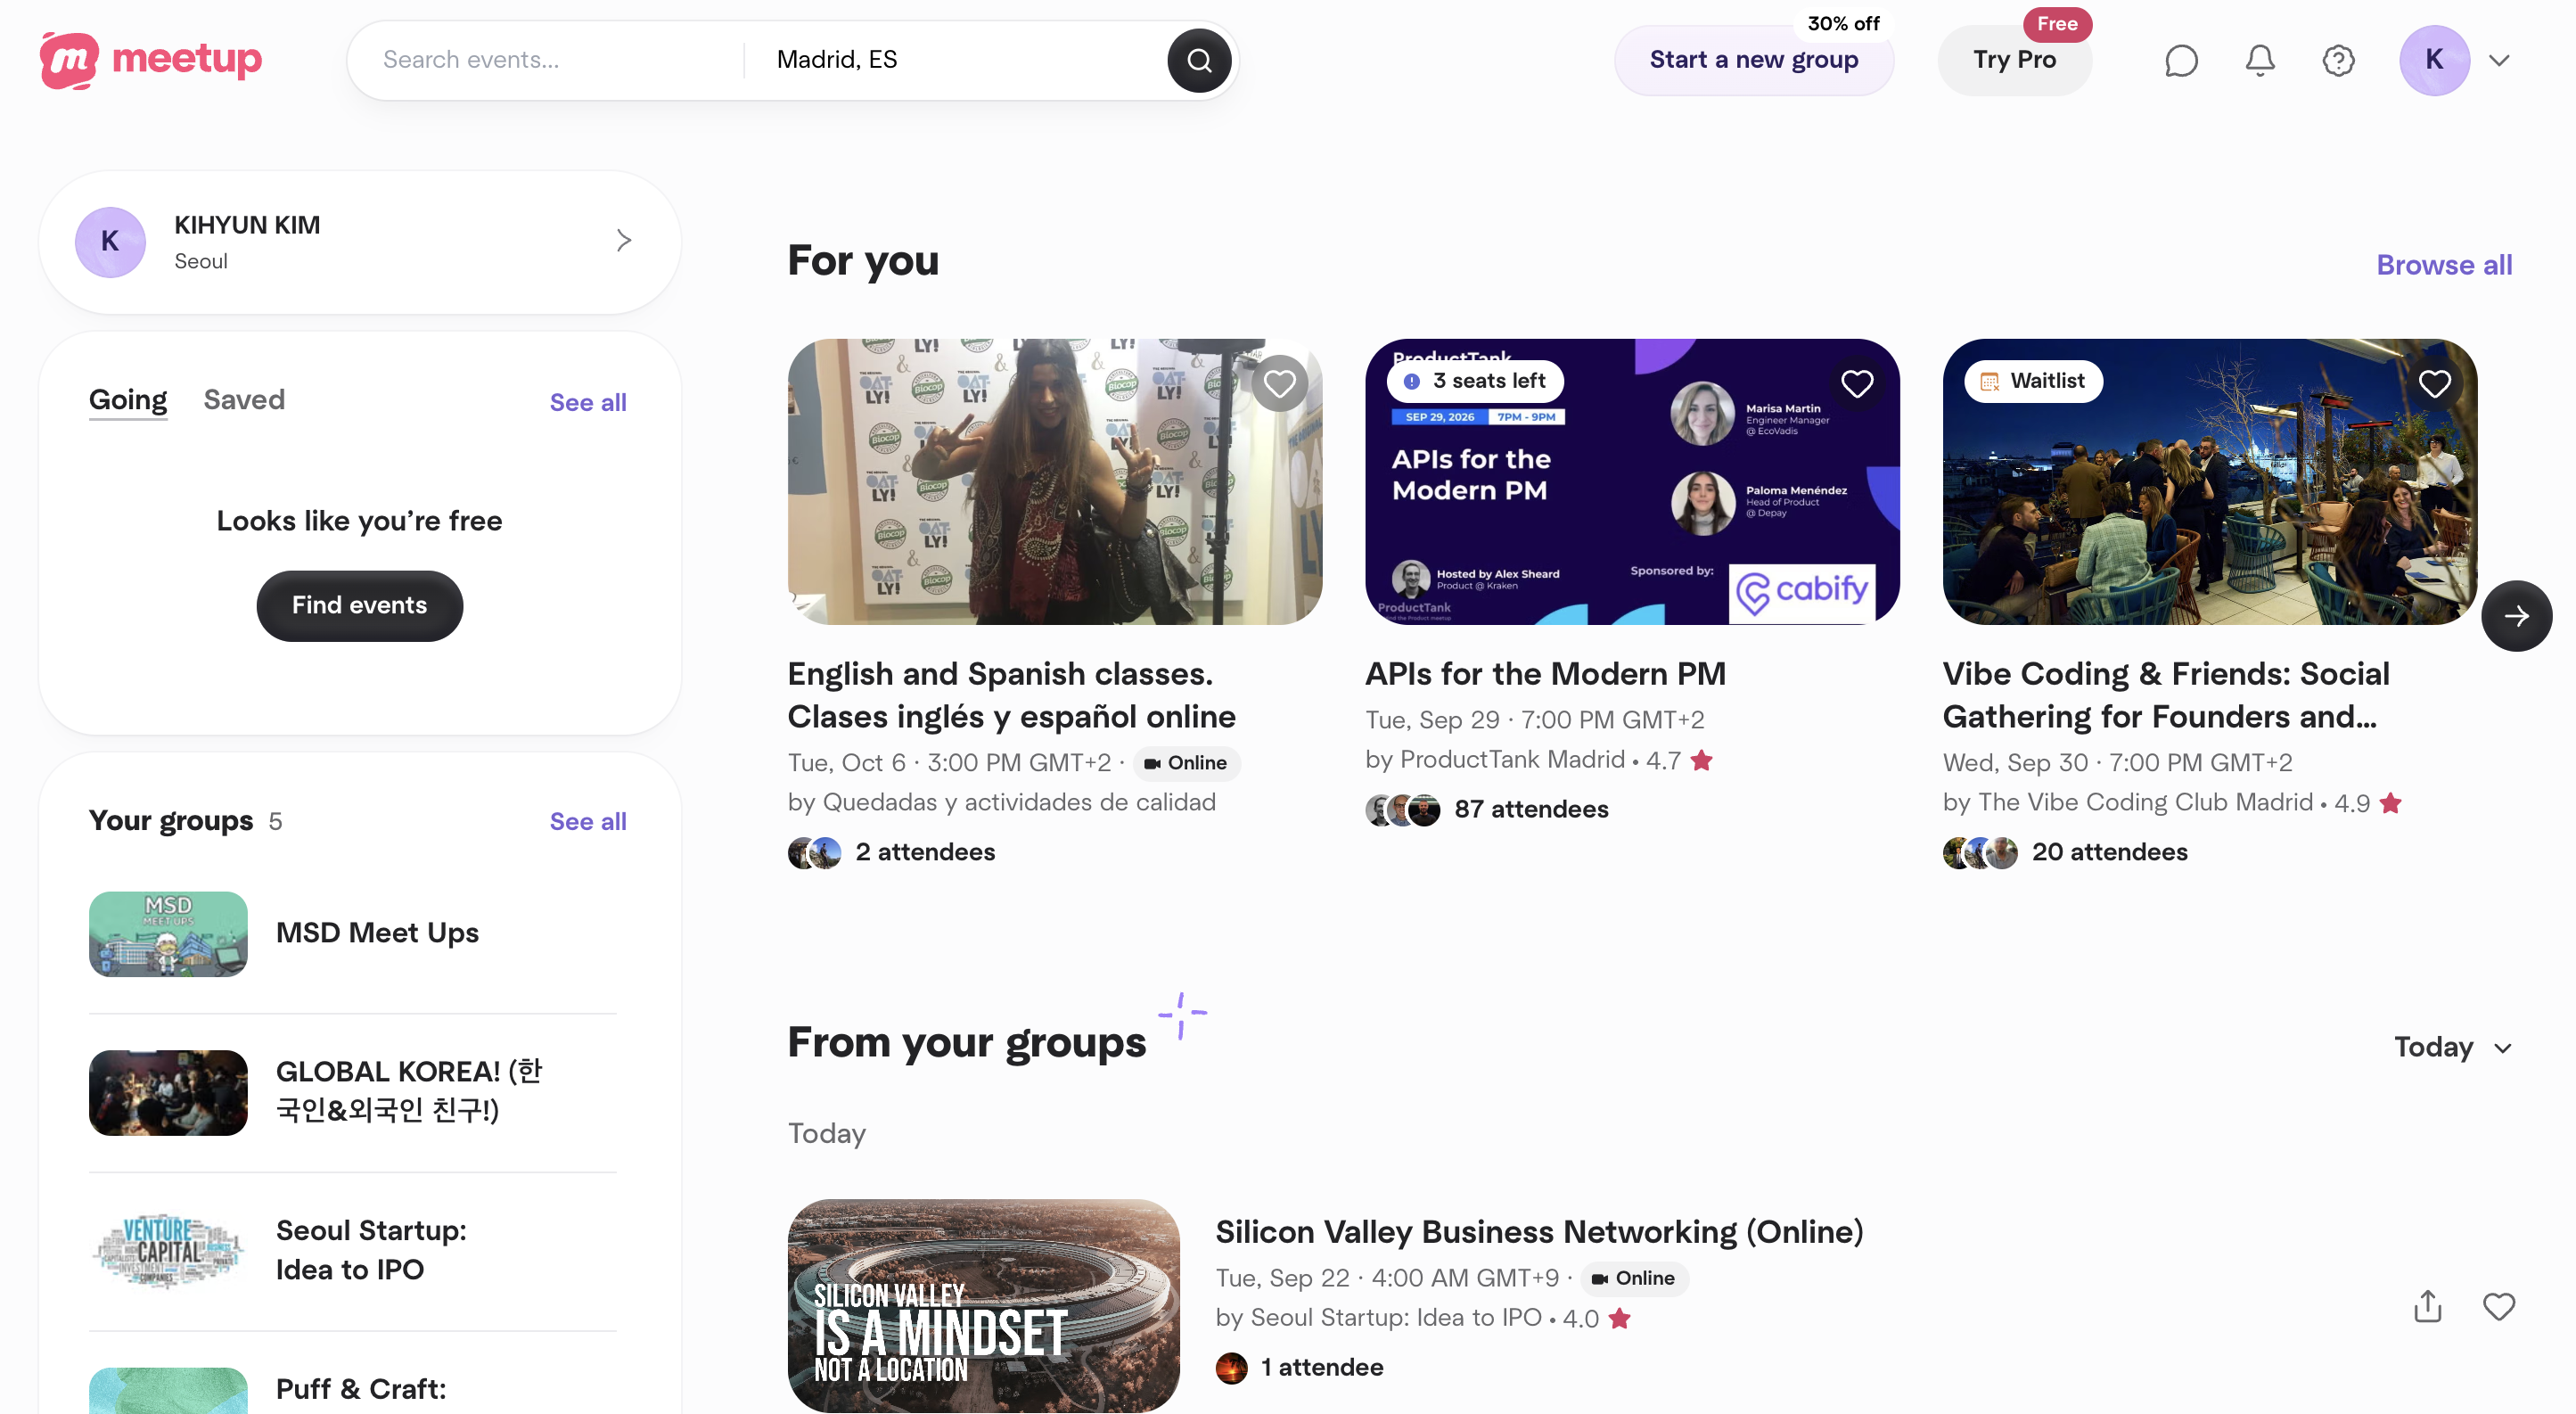
Task: Toggle heart on APIs for the Modern PM
Action: [1856, 383]
